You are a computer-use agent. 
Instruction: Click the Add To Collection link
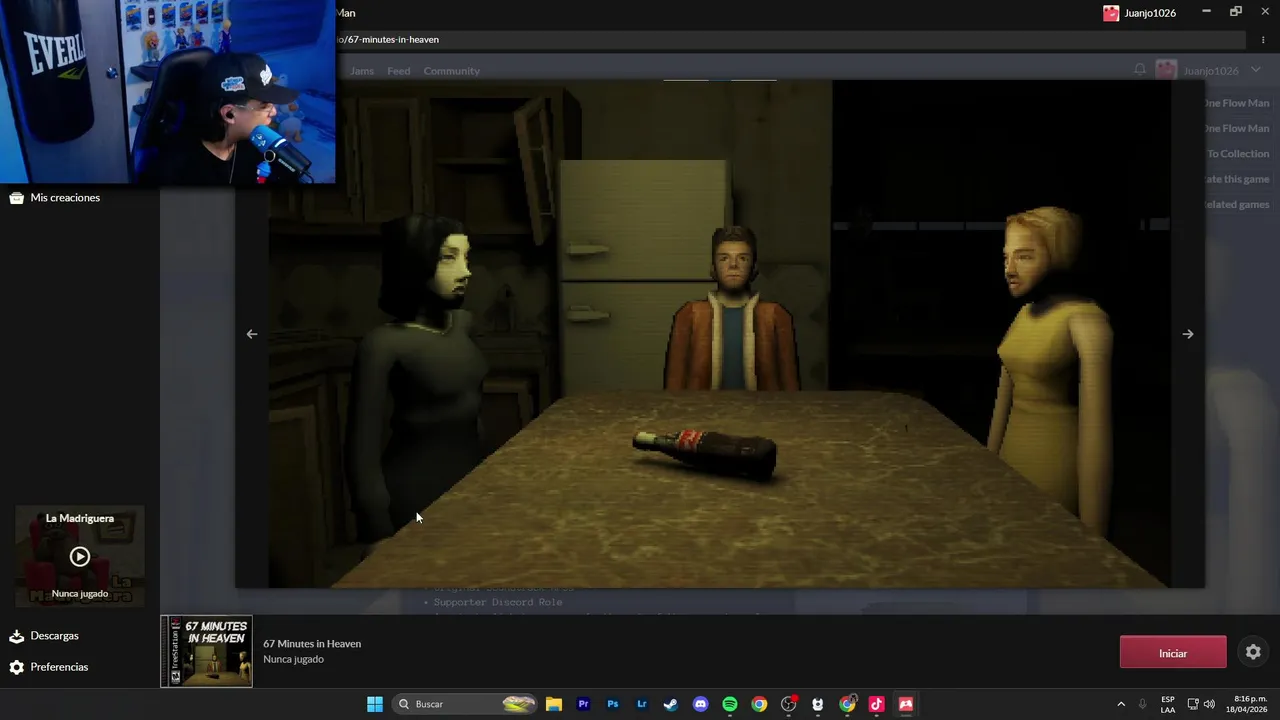click(x=1237, y=154)
